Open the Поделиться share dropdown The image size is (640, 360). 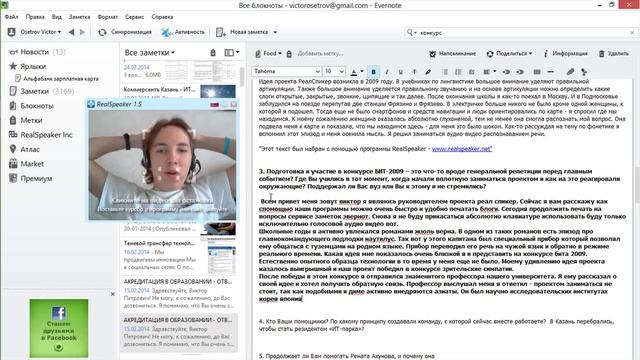pos(509,53)
